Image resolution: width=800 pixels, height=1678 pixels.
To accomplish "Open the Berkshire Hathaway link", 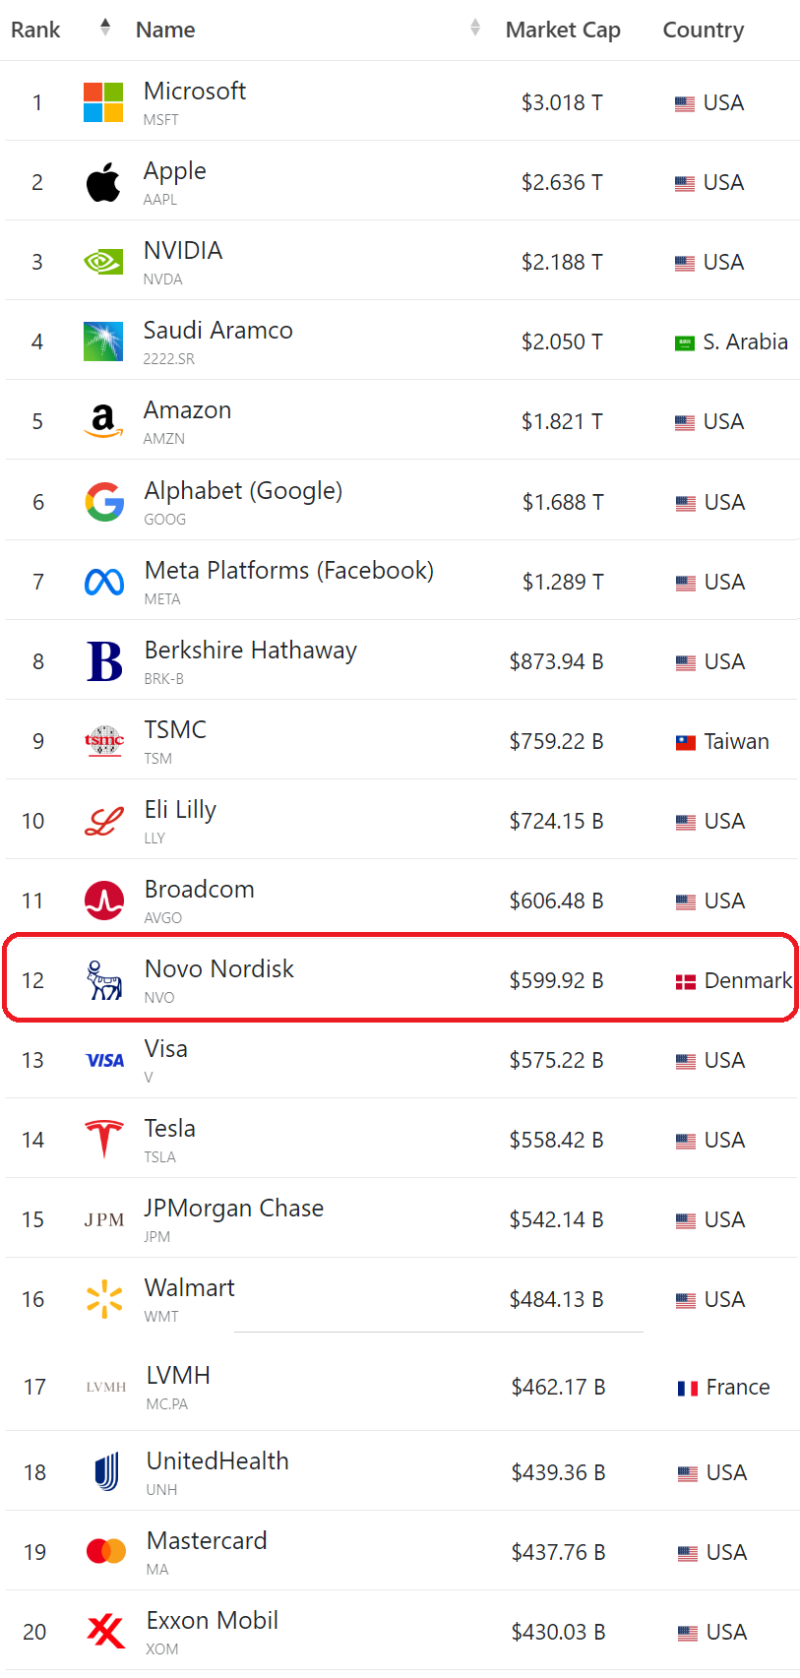I will click(x=250, y=650).
